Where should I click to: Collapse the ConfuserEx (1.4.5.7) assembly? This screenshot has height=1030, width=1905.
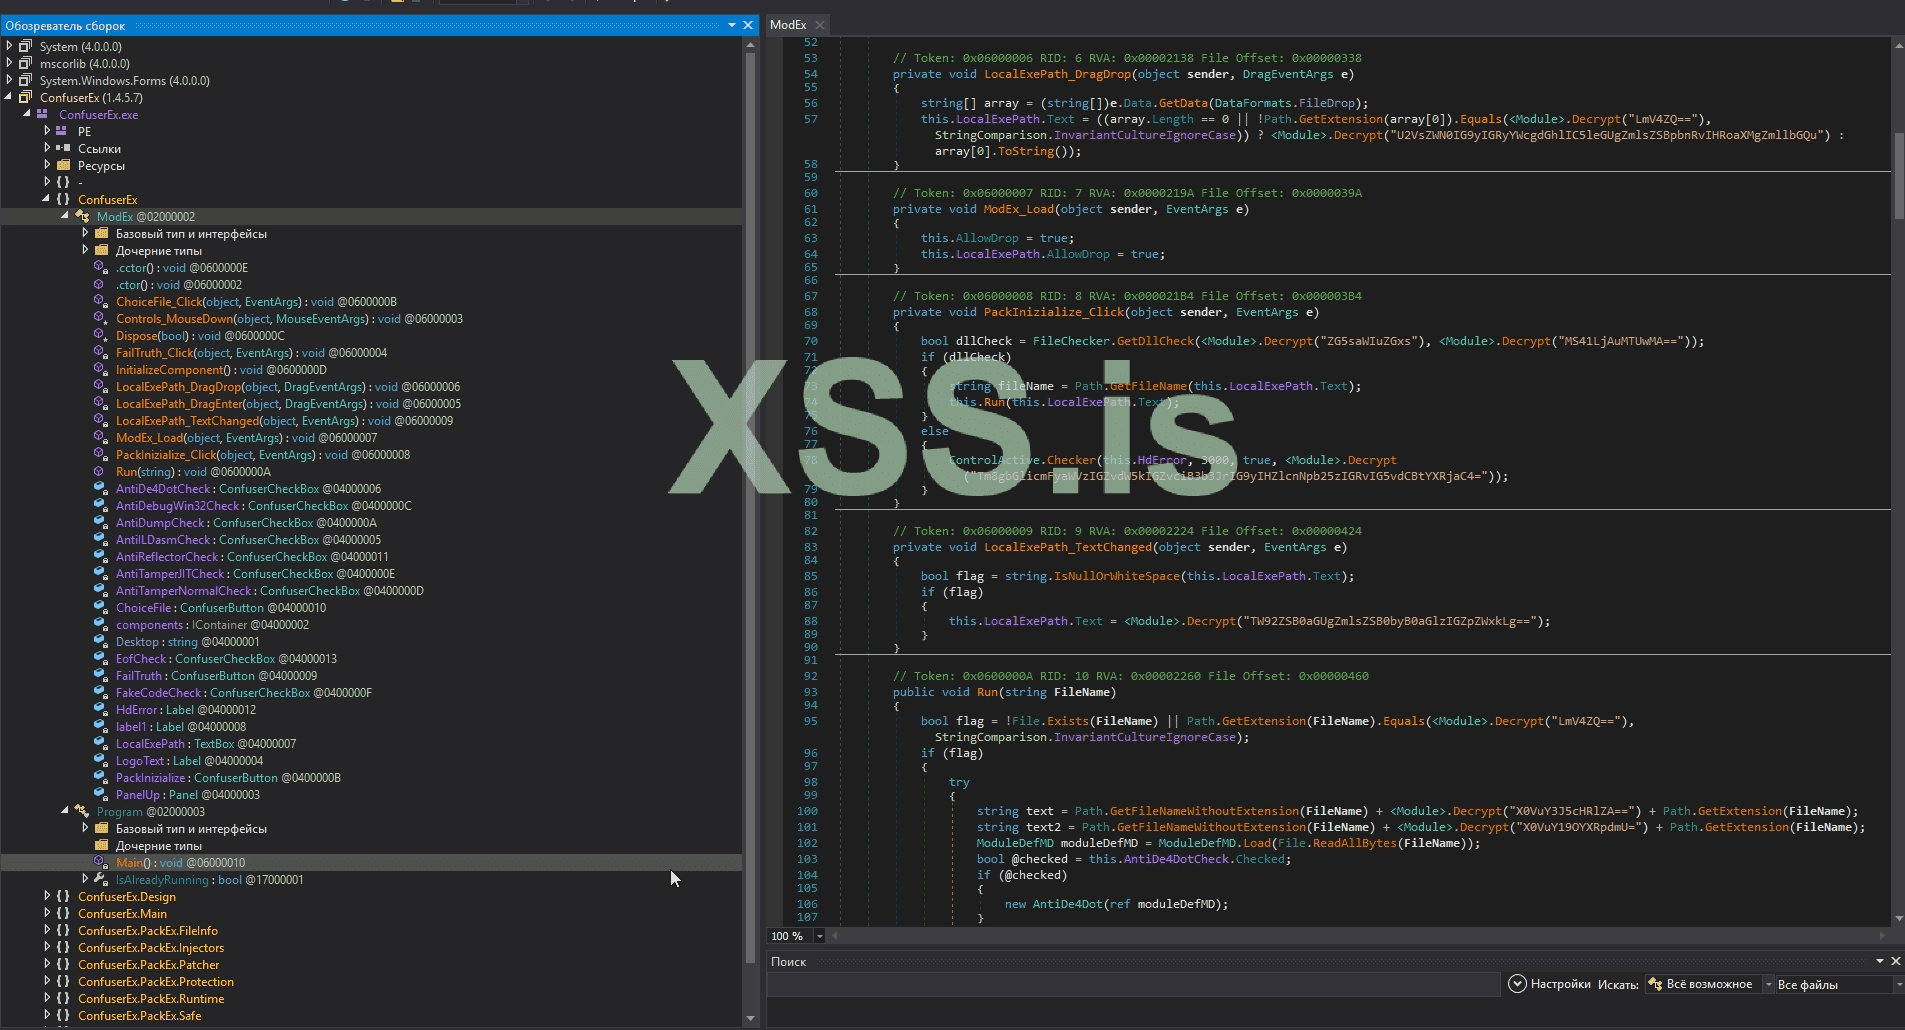point(10,97)
